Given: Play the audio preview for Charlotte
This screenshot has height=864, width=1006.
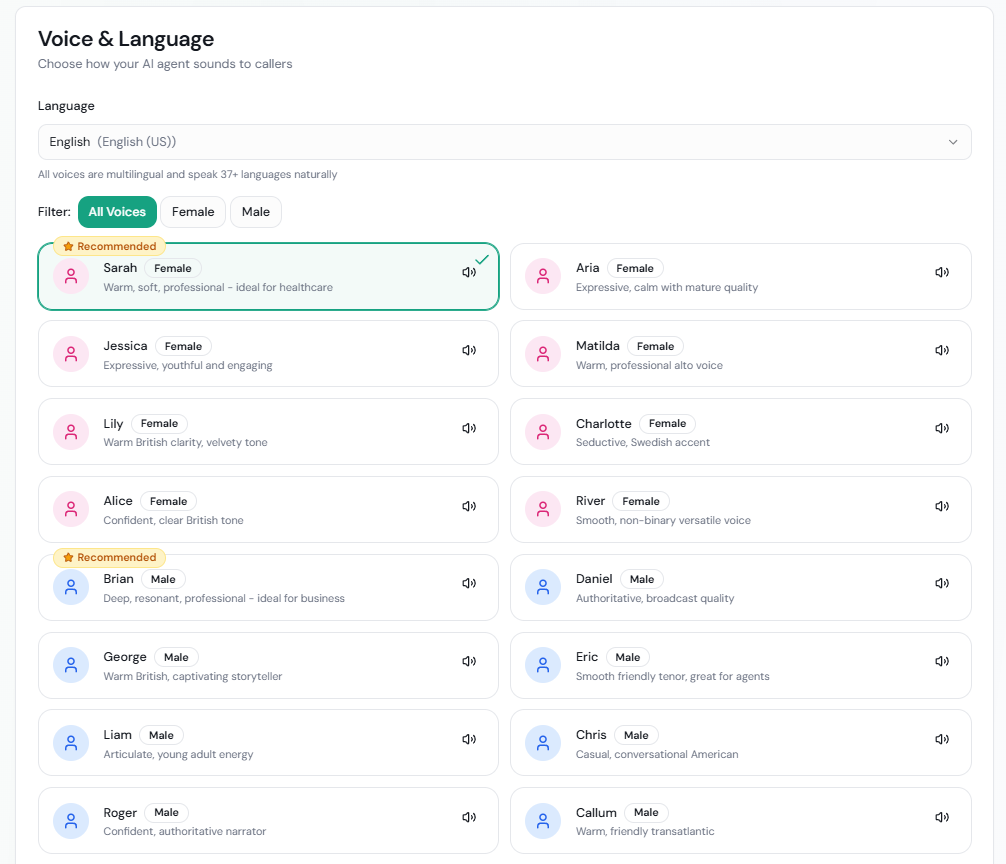Looking at the screenshot, I should click(x=941, y=427).
